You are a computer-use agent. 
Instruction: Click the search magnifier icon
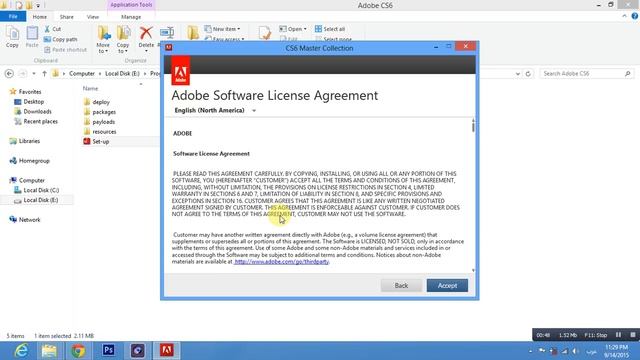click(628, 73)
